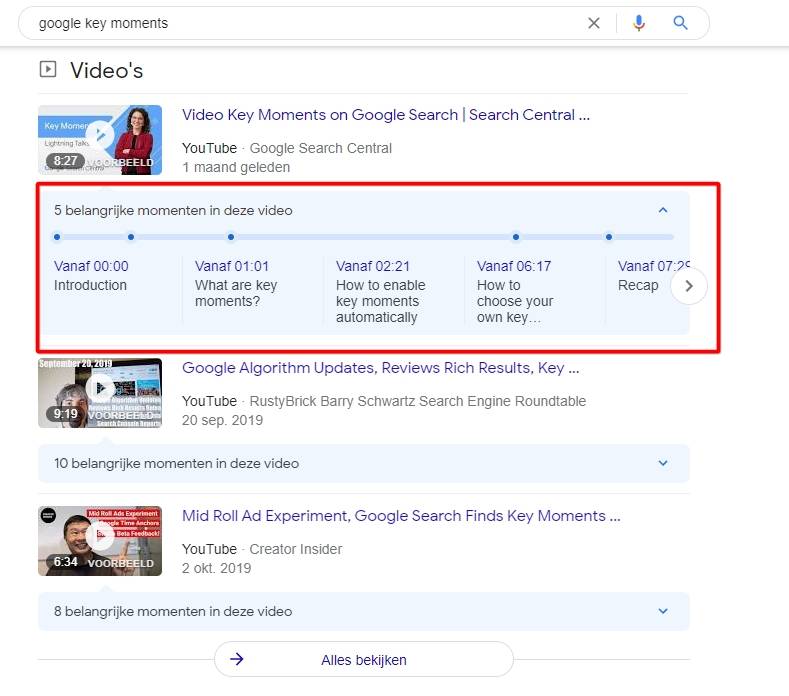This screenshot has width=789, height=696.
Task: Click the 20 sep. 2019 date text
Action: tap(222, 420)
